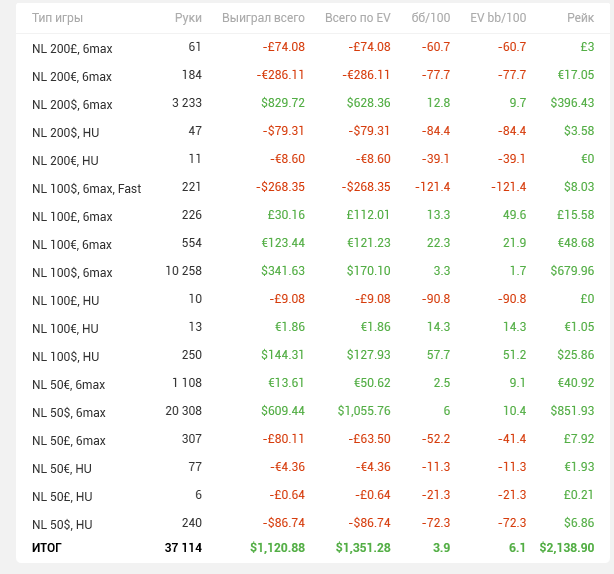Select the NL 50£, HU row label

(x=62, y=496)
